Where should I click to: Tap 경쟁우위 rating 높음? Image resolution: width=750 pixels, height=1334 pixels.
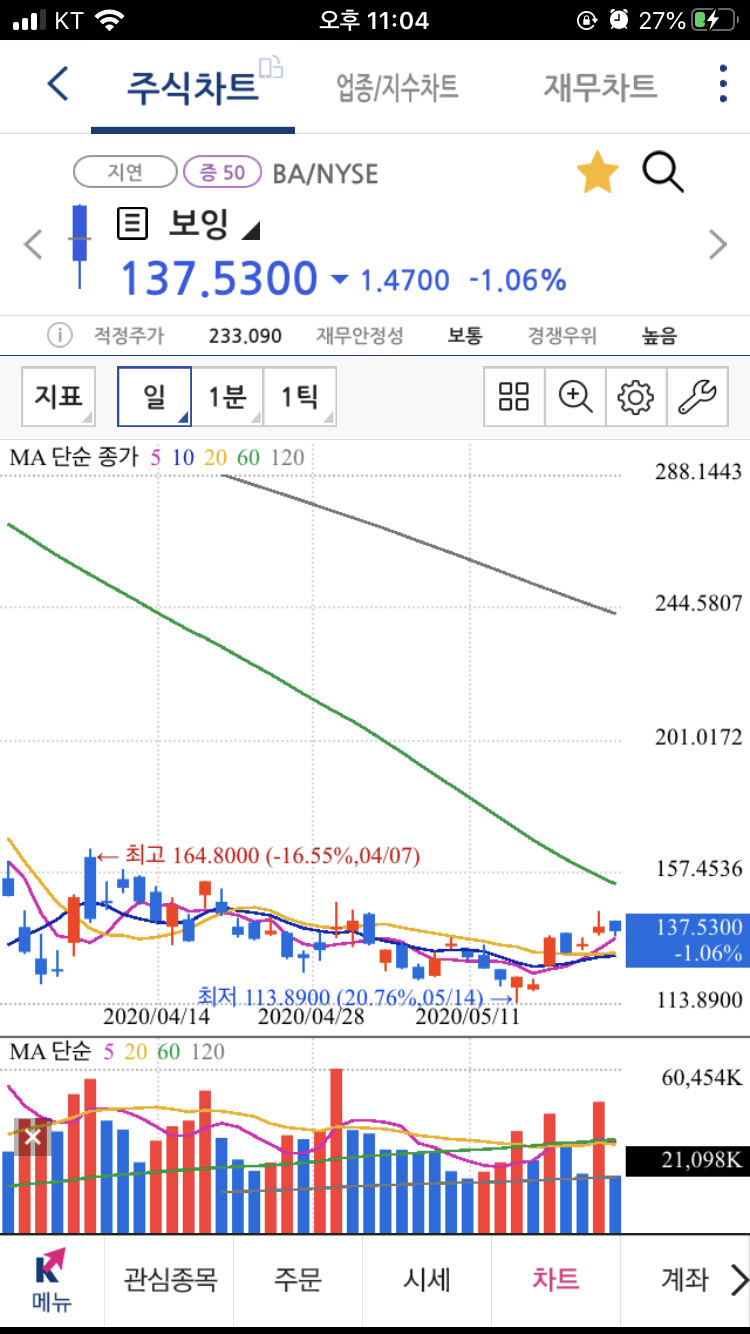659,336
